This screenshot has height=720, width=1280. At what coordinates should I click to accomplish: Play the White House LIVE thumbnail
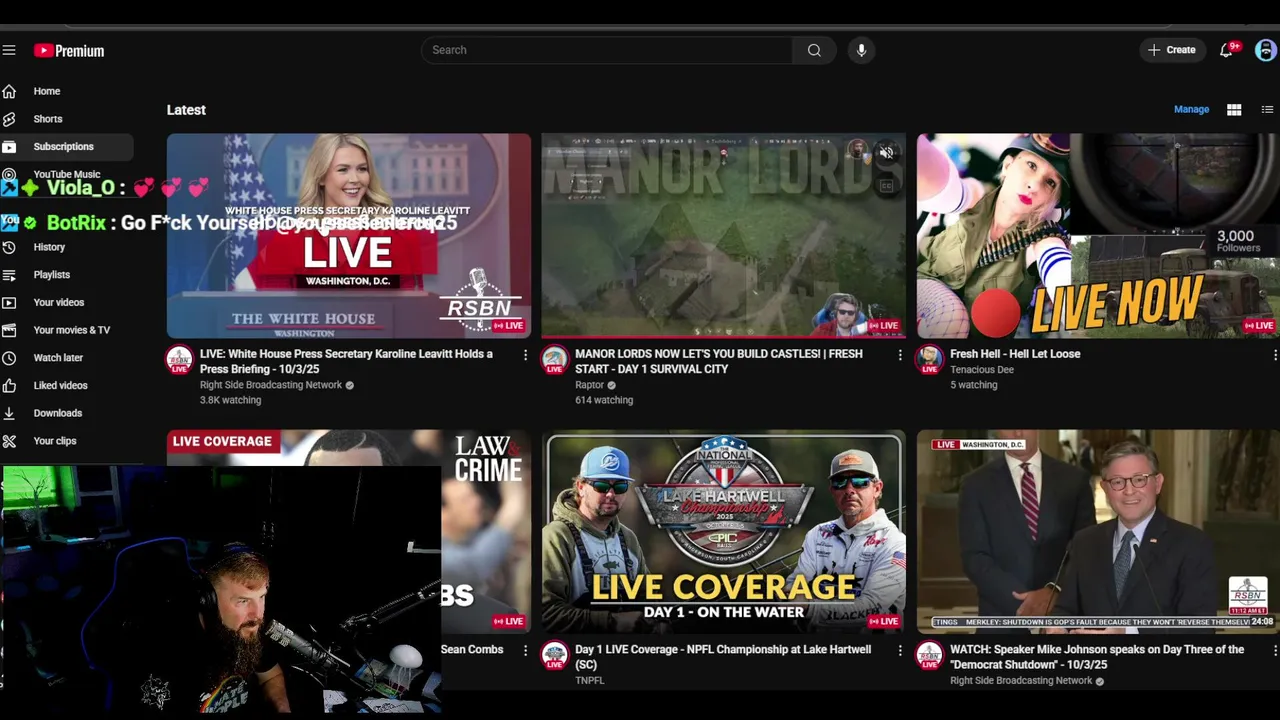(349, 236)
